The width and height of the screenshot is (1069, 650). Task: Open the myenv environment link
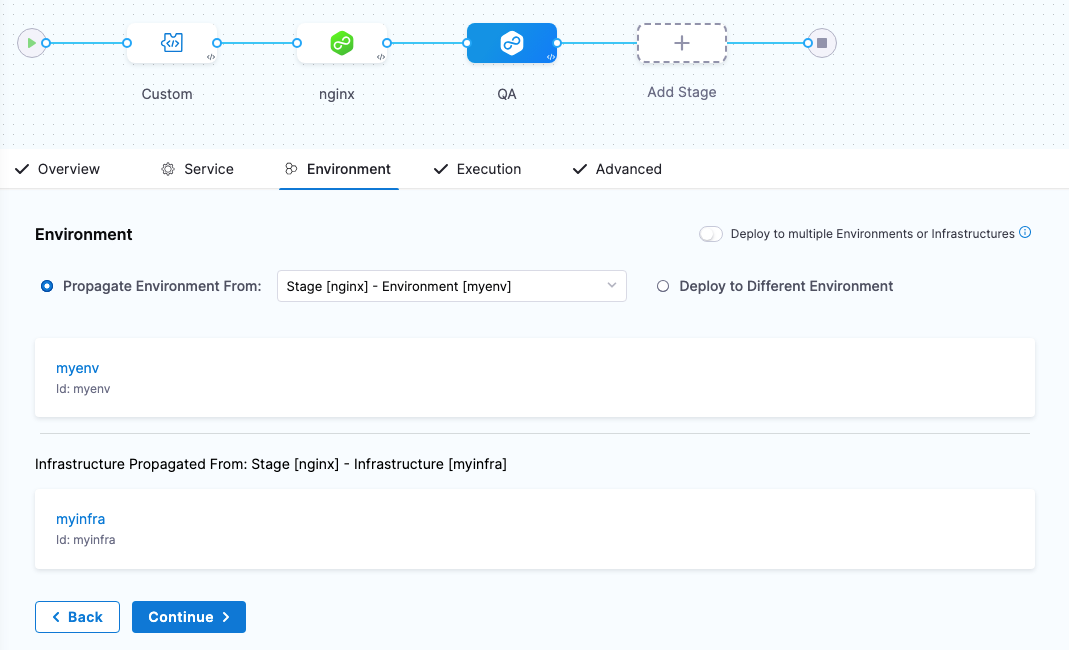(78, 368)
